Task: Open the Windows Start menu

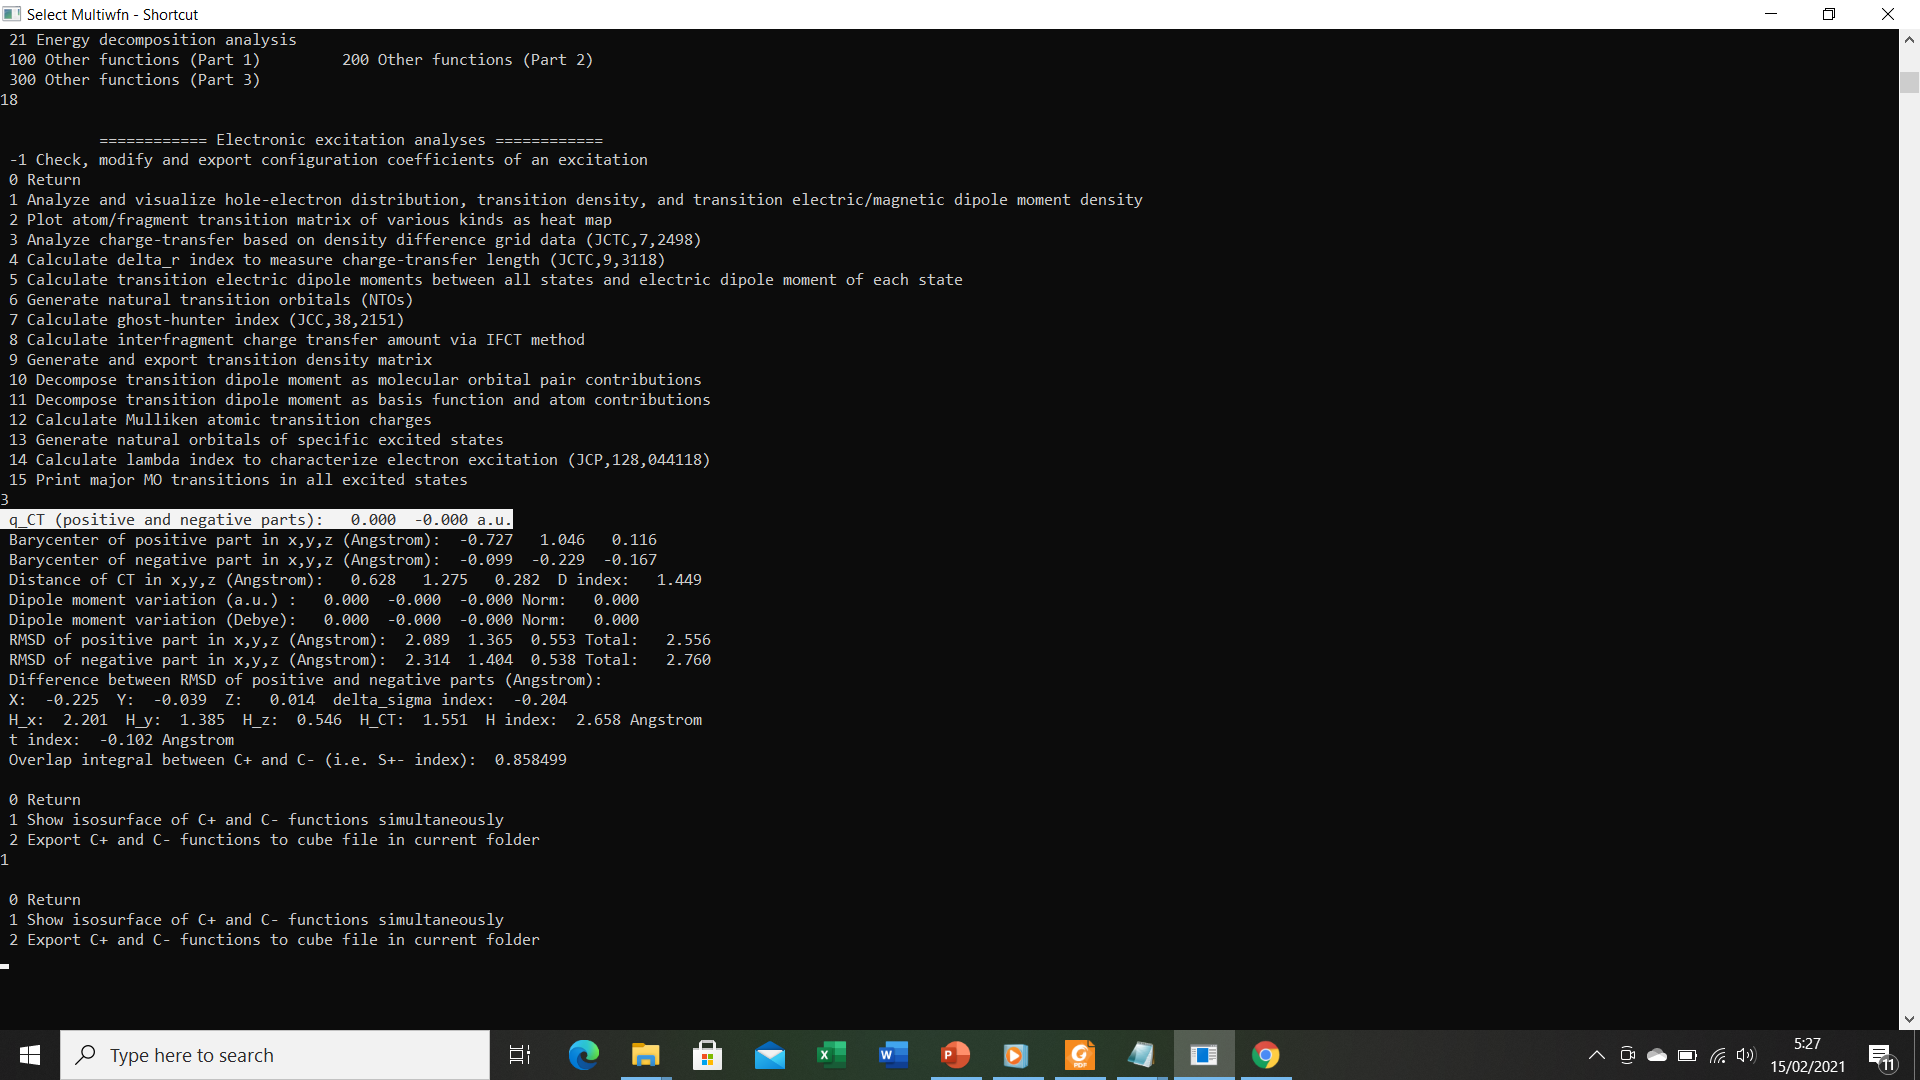Action: coord(30,1055)
